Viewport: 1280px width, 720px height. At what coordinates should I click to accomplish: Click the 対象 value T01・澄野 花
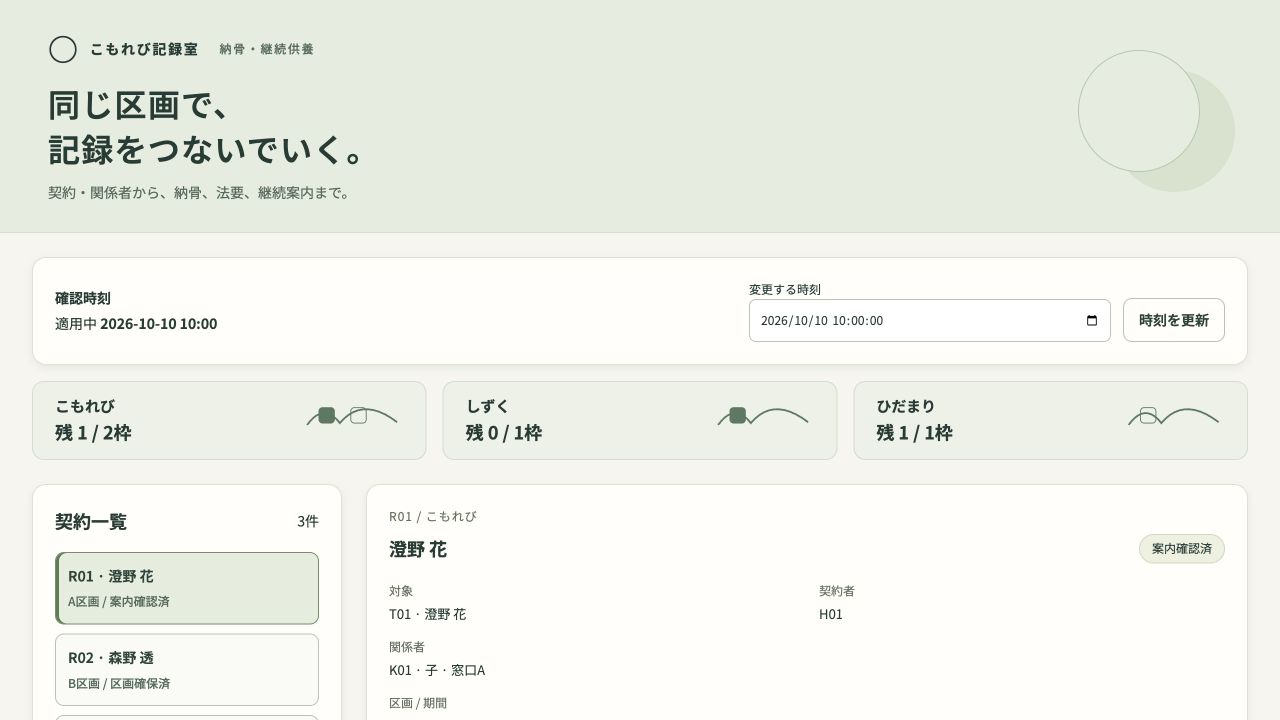coord(428,614)
